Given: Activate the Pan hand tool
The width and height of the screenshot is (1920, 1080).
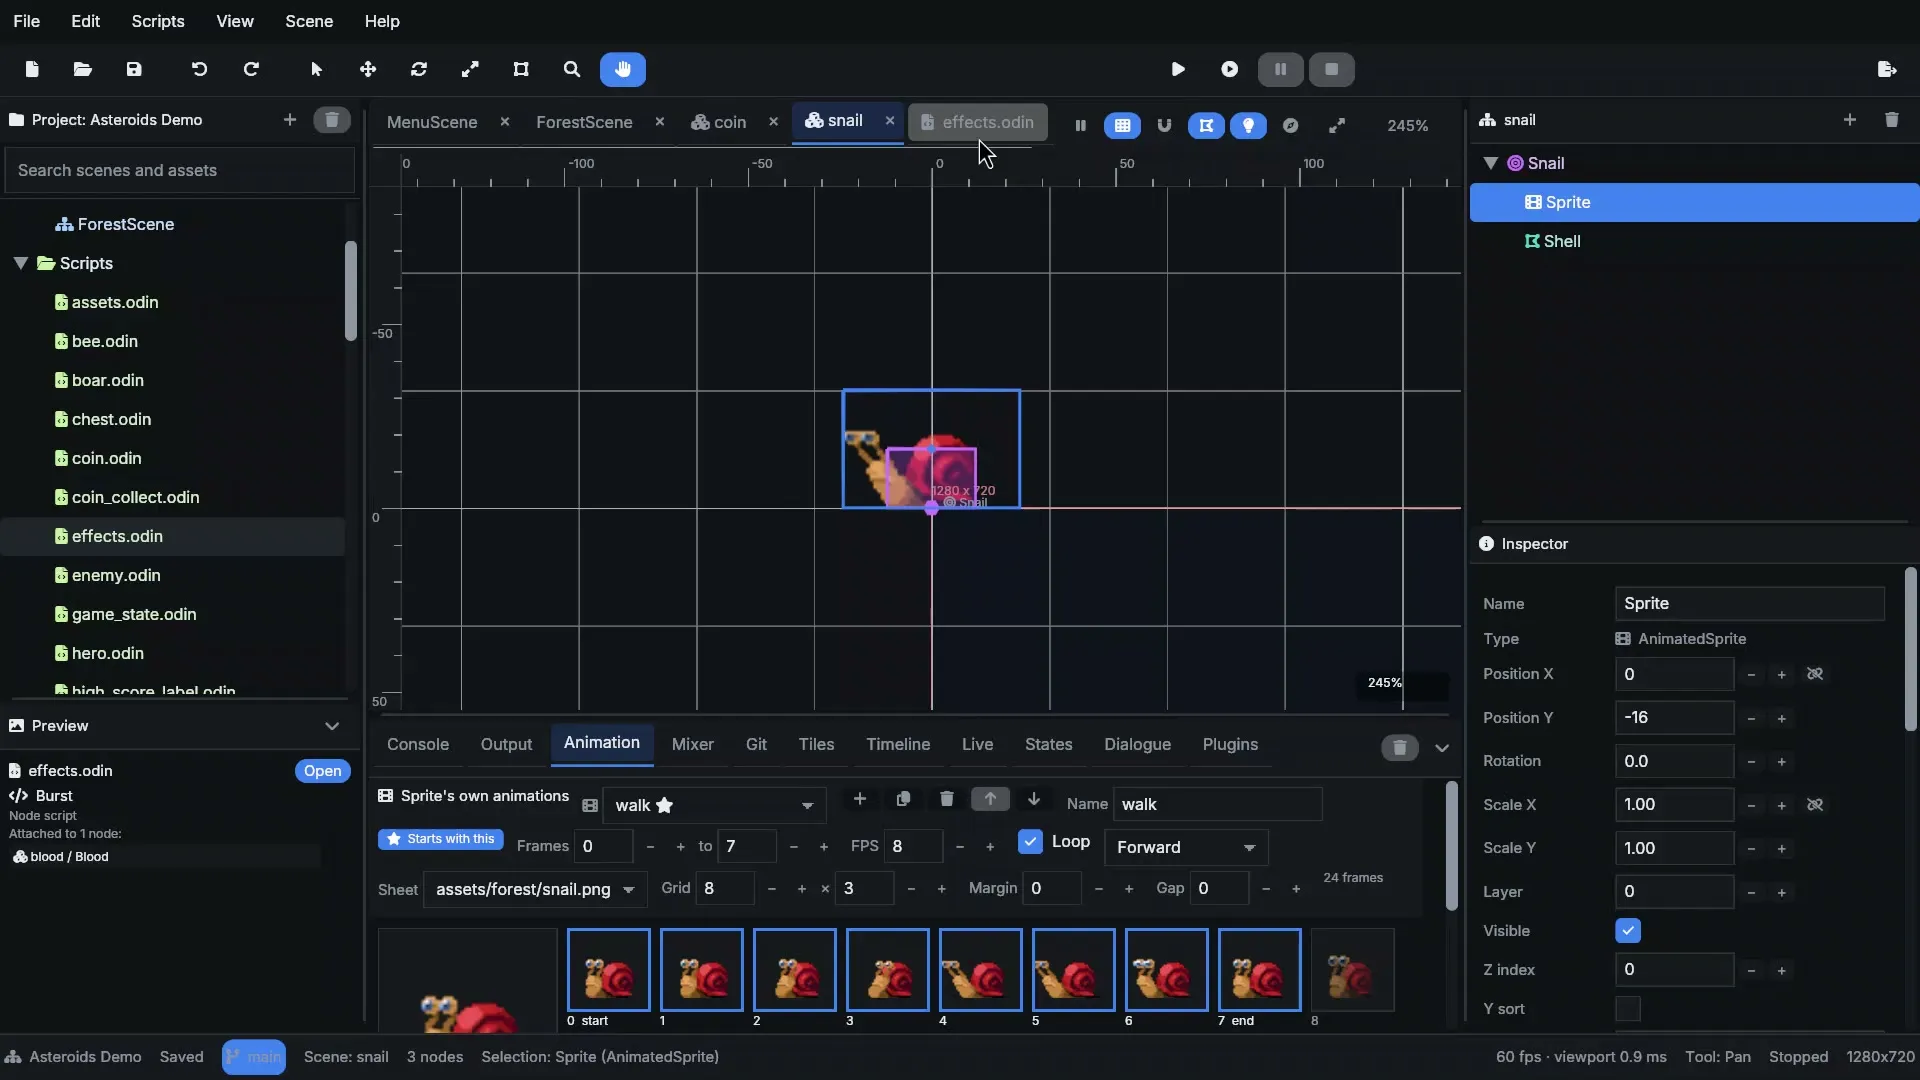Looking at the screenshot, I should [623, 69].
